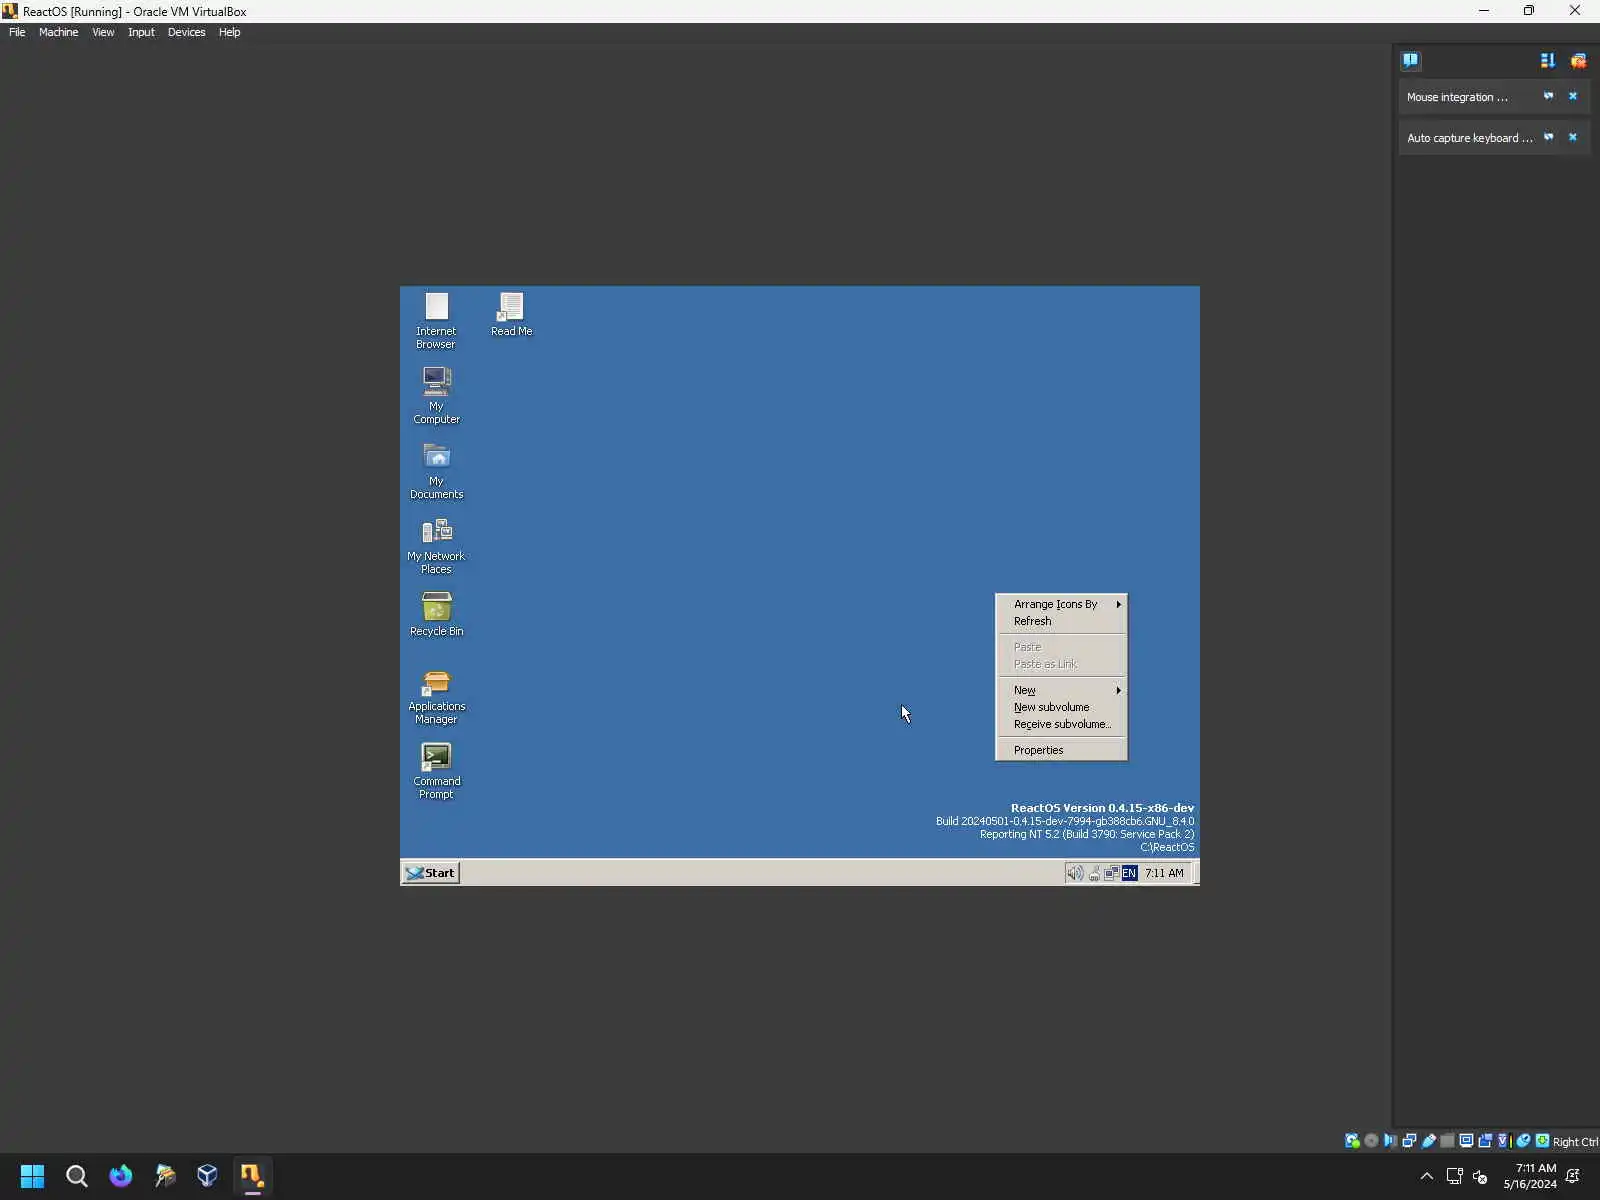Click the host date and time display
Viewport: 1600px width, 1200px height.
tap(1530, 1176)
